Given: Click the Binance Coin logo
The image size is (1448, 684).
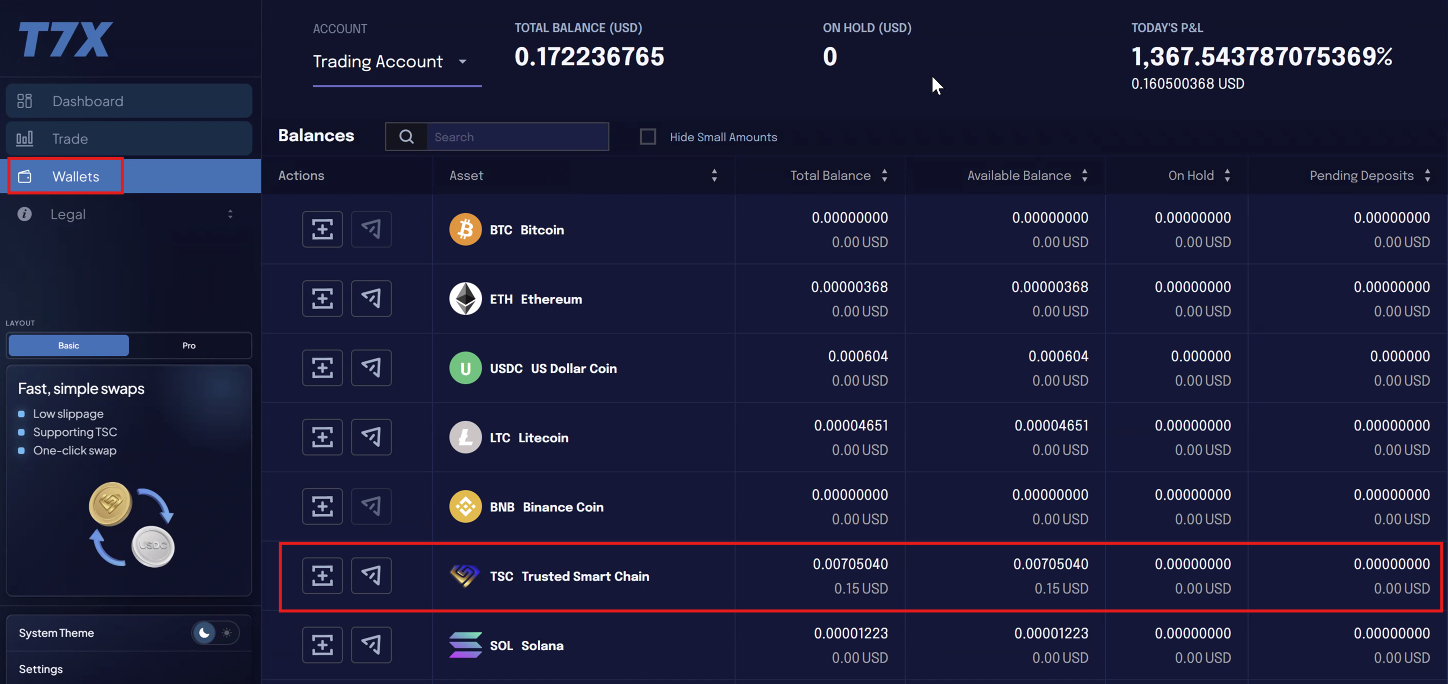Looking at the screenshot, I should 465,506.
